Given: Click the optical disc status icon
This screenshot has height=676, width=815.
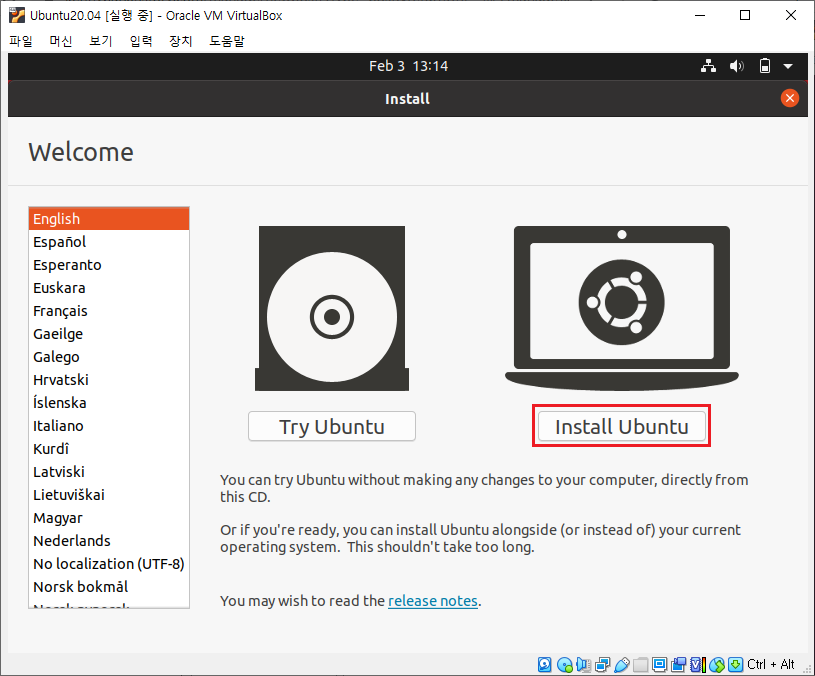Looking at the screenshot, I should point(564,665).
